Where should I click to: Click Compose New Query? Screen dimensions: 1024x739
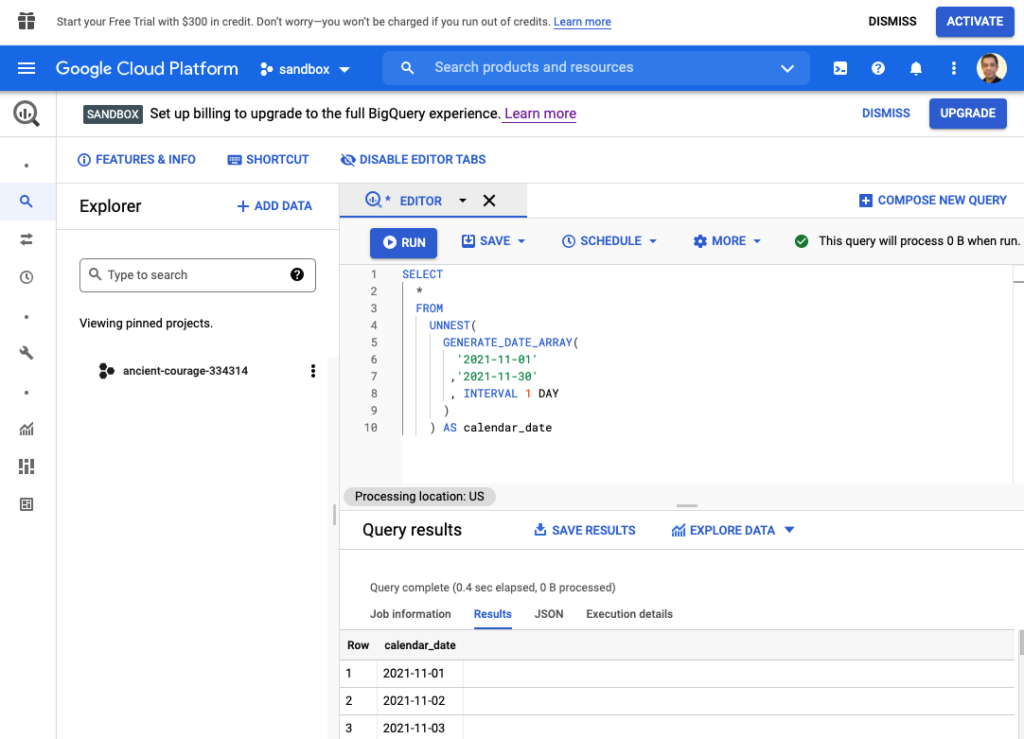click(933, 200)
